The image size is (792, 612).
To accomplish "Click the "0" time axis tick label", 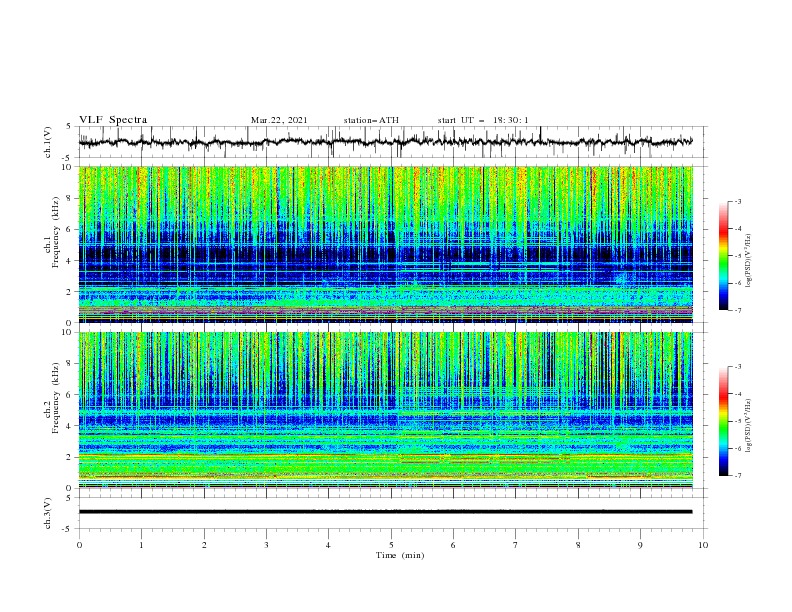I will coord(79,545).
